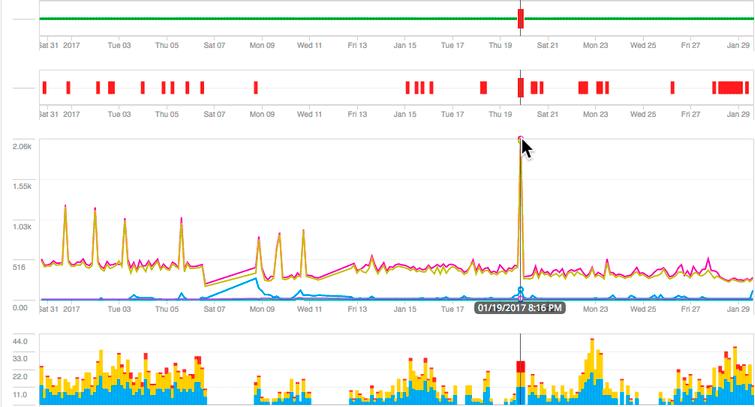Click the Wed 25 date label under the line chart
Screen dimensions: 755x407
point(643,309)
